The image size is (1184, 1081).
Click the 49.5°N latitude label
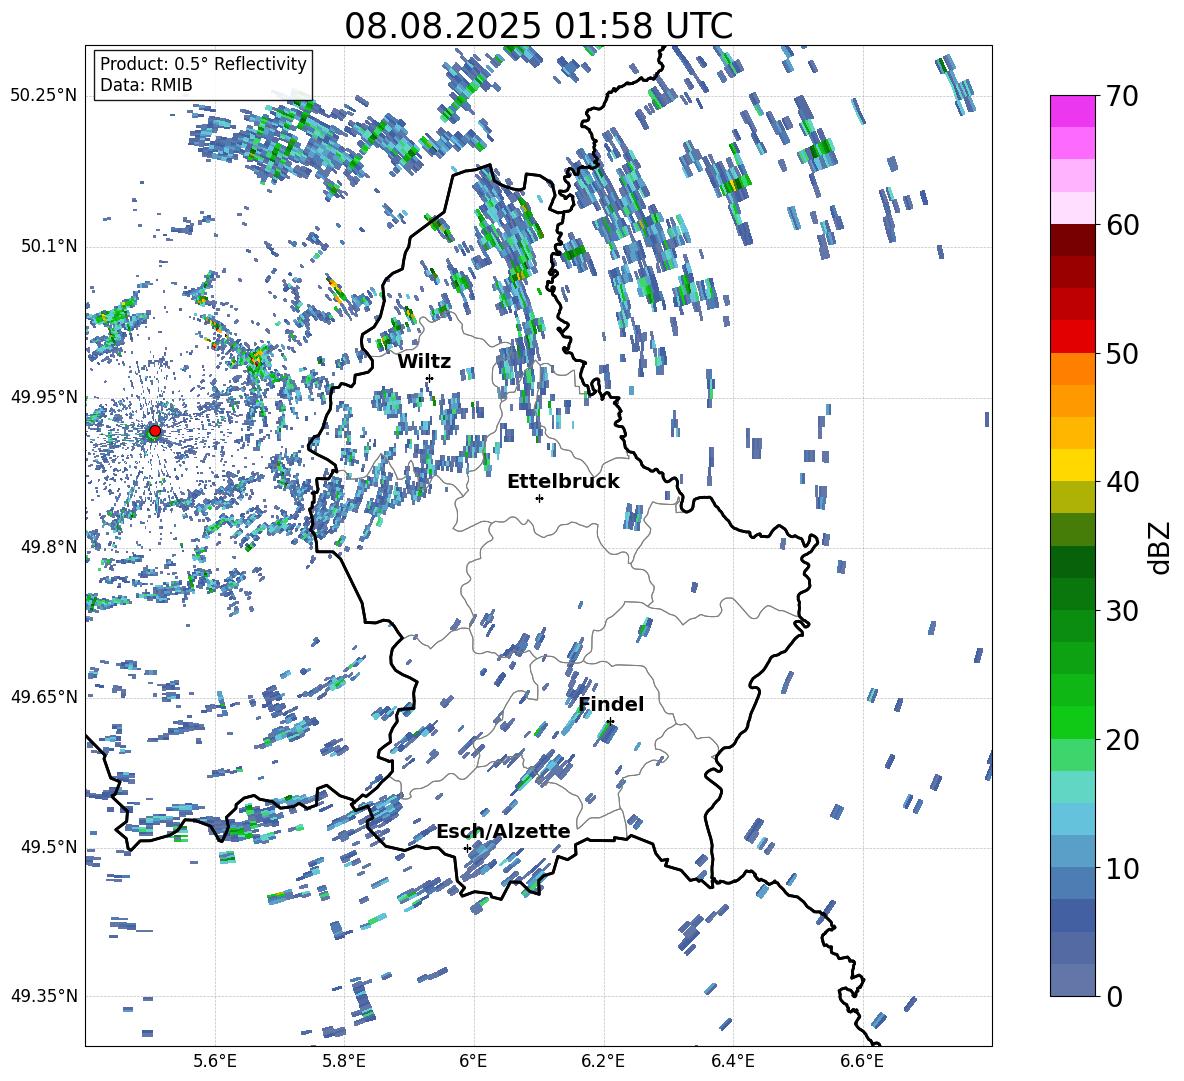(48, 846)
